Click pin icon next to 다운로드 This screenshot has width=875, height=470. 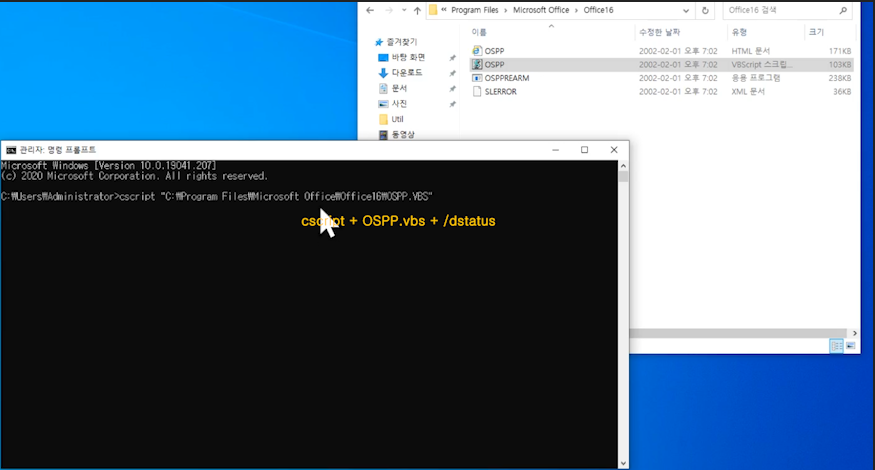click(453, 73)
